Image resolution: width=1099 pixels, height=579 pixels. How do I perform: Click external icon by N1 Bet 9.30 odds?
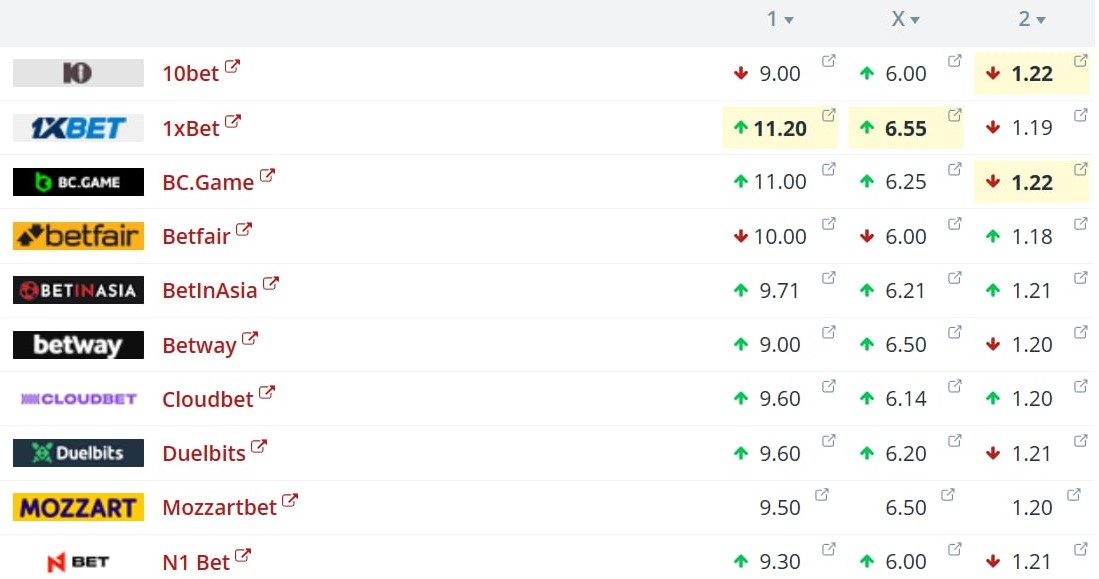coord(828,549)
